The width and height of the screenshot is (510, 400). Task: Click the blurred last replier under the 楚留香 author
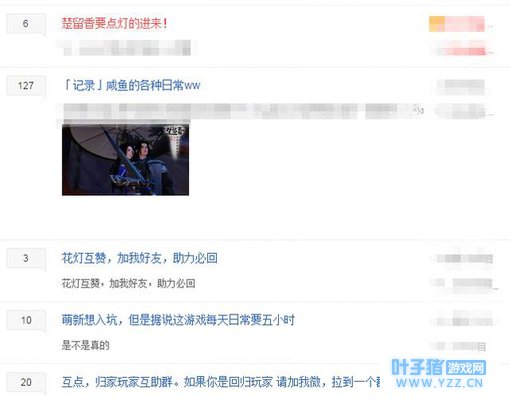459,48
